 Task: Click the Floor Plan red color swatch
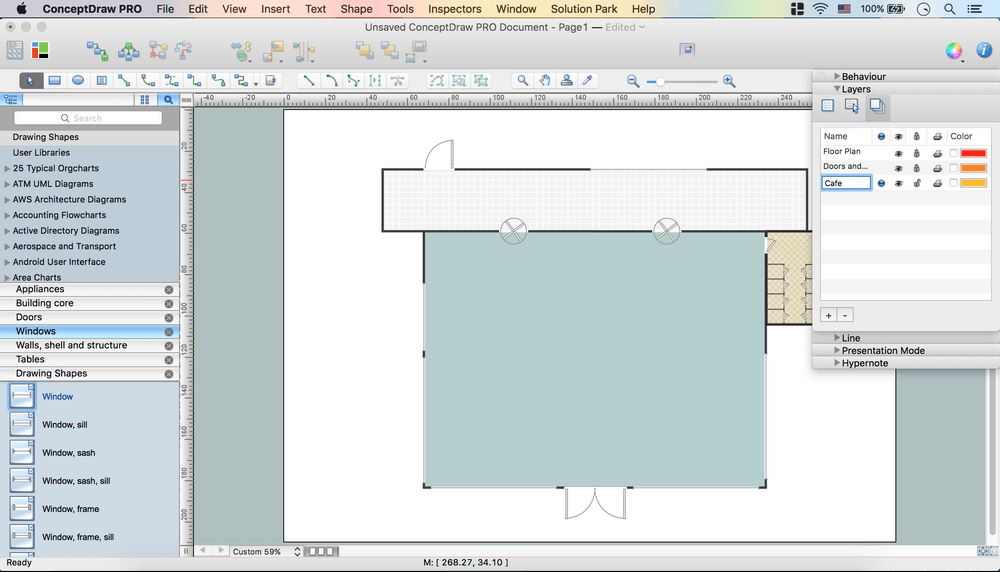tap(973, 153)
